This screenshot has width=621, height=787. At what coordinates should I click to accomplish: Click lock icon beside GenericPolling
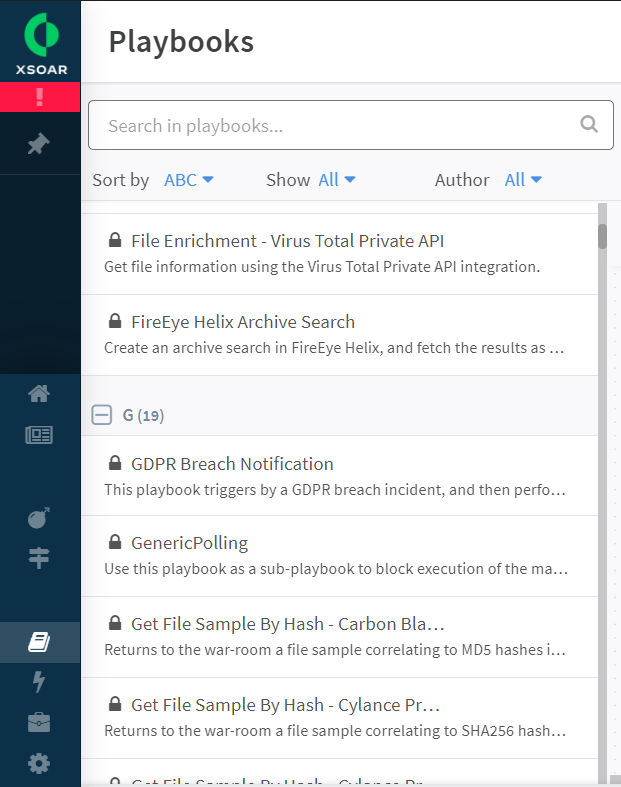[115, 542]
